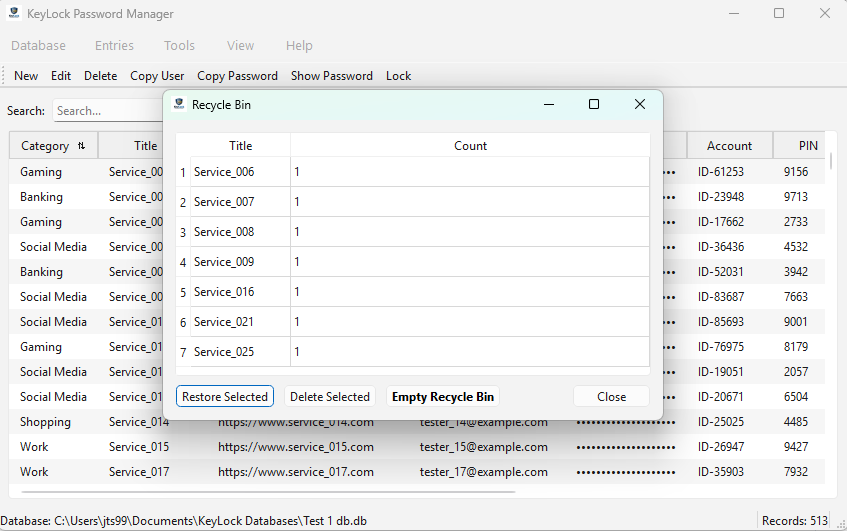
Task: Open the Database menu
Action: (x=38, y=46)
